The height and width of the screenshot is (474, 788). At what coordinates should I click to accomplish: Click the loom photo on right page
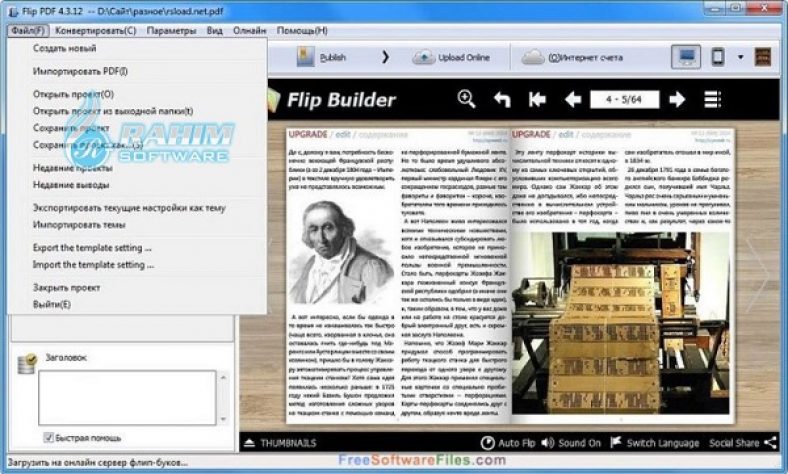pyautogui.click(x=621, y=323)
